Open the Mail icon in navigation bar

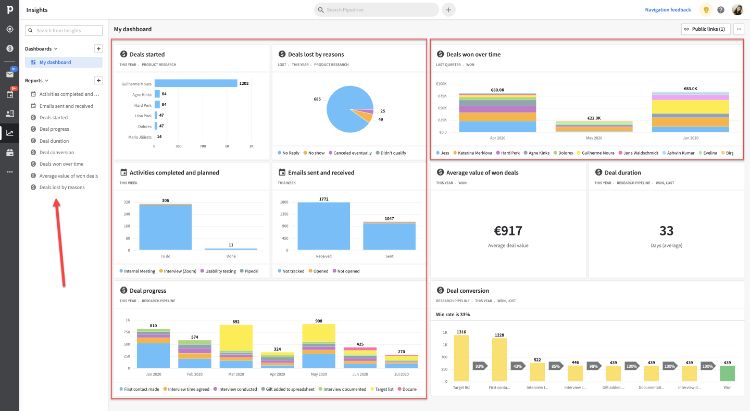point(10,74)
